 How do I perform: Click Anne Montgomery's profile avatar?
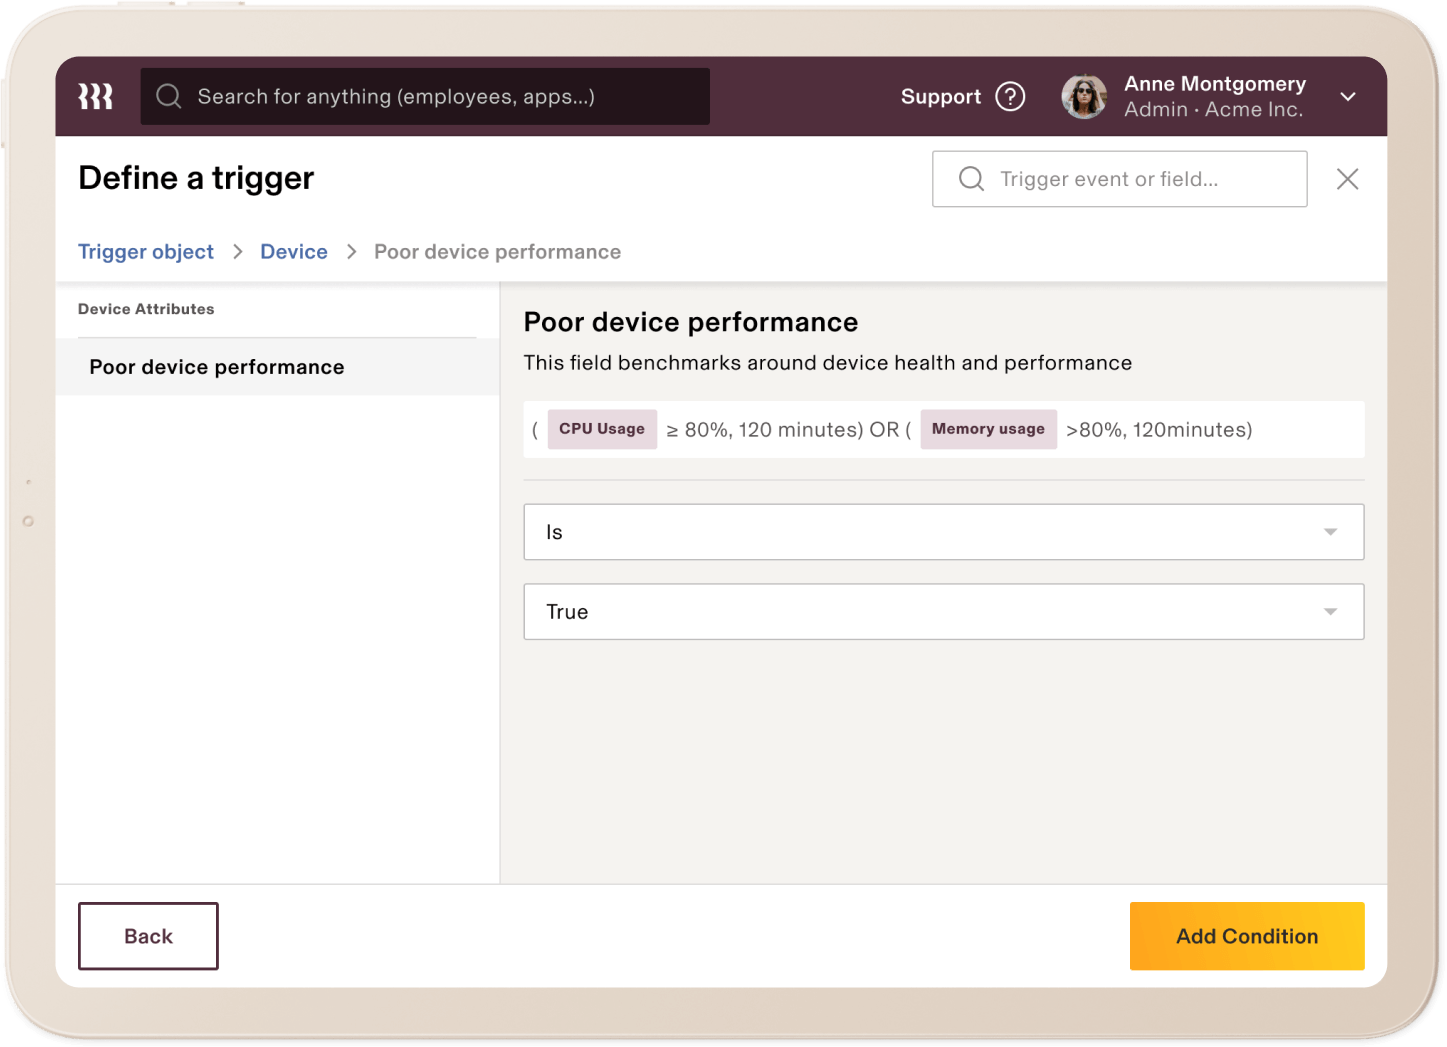click(x=1084, y=96)
